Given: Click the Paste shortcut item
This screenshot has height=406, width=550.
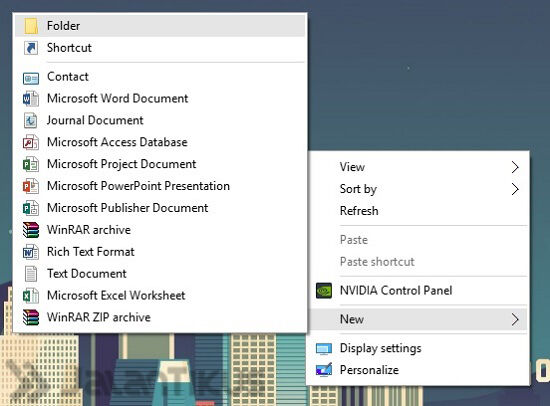Looking at the screenshot, I should point(418,262).
